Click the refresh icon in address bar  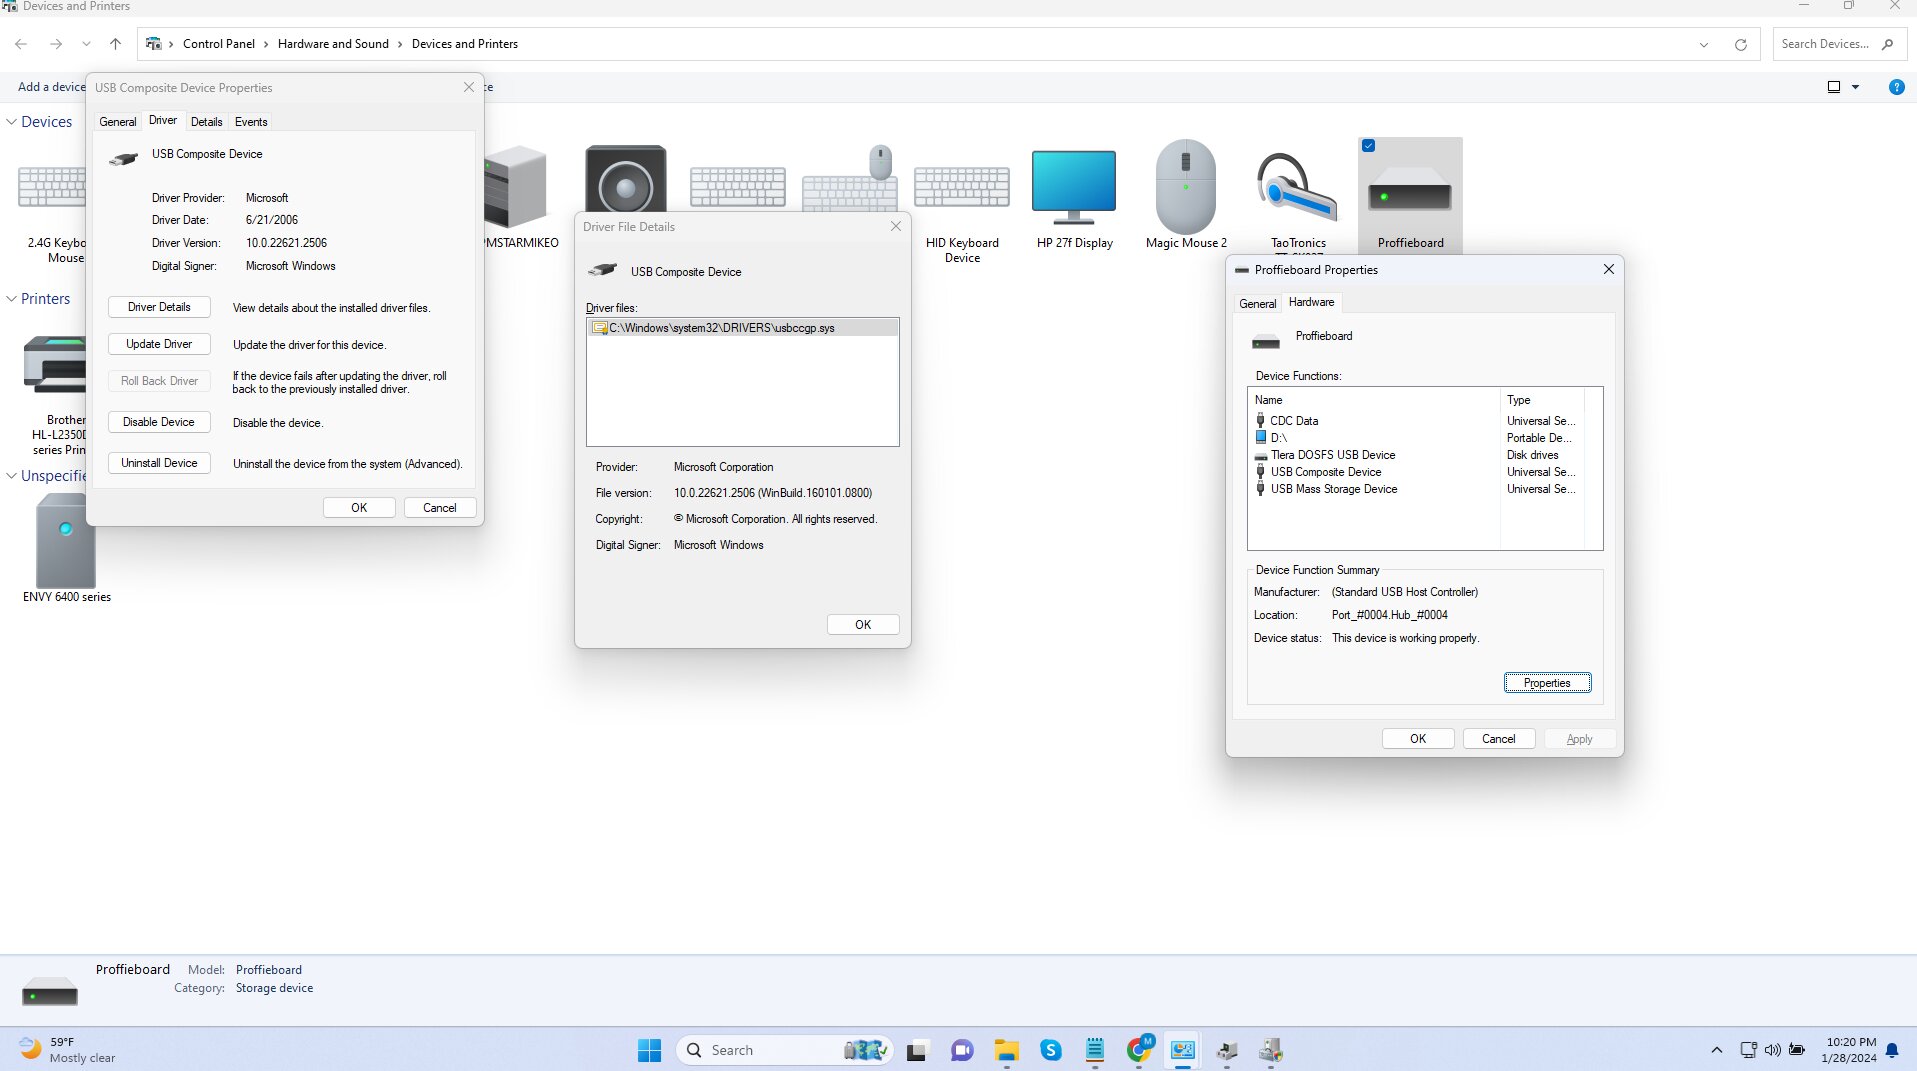point(1741,44)
